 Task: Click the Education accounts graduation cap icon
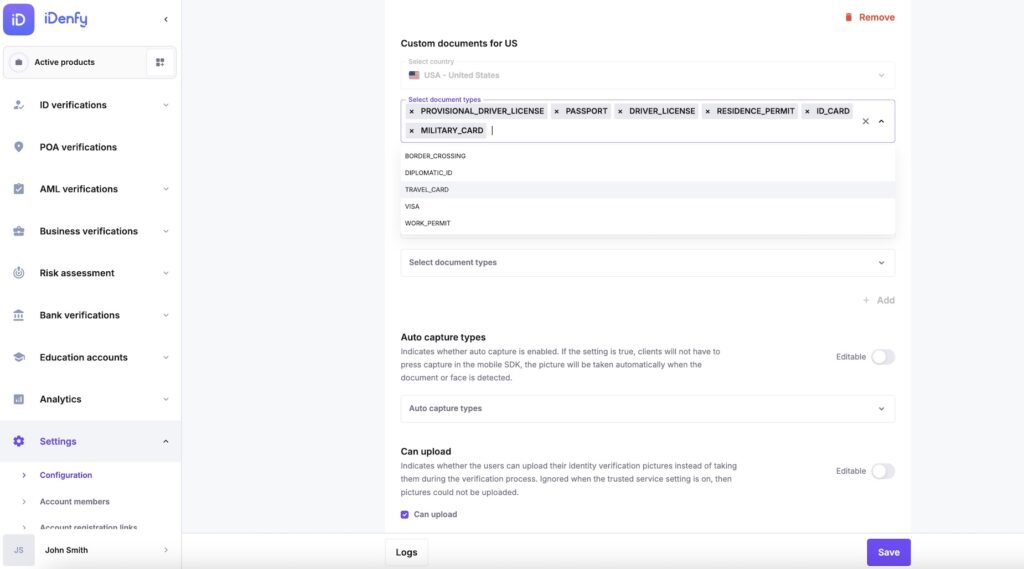click(x=19, y=357)
